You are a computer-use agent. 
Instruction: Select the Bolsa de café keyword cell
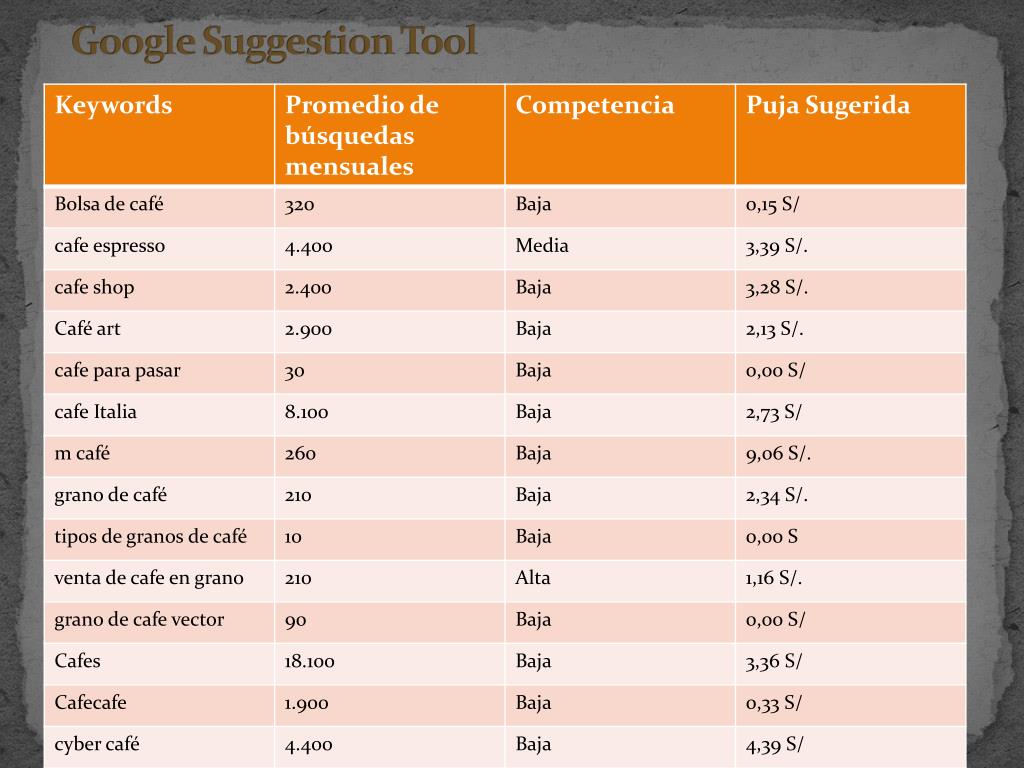(159, 206)
